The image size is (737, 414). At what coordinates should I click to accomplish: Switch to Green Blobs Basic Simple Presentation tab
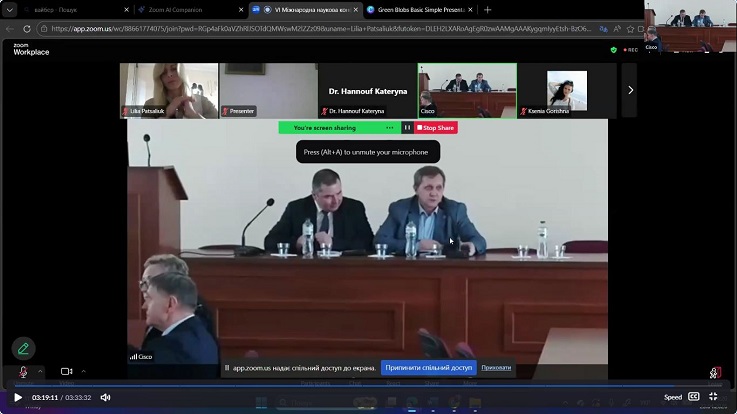(x=418, y=9)
